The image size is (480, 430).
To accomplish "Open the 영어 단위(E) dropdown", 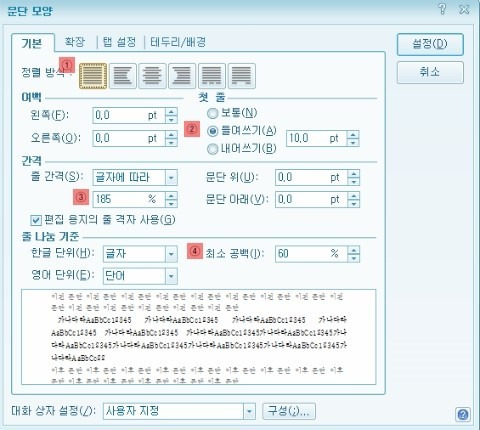I will [x=171, y=276].
